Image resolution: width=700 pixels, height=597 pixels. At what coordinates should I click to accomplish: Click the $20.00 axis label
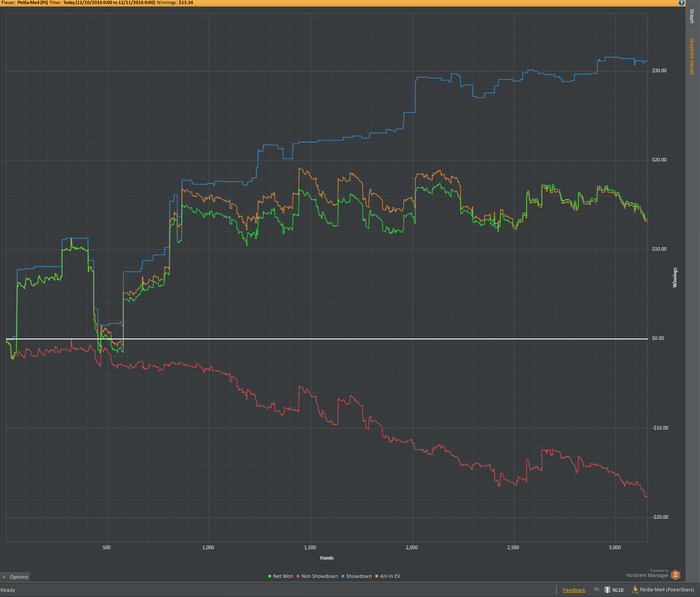[659, 160]
